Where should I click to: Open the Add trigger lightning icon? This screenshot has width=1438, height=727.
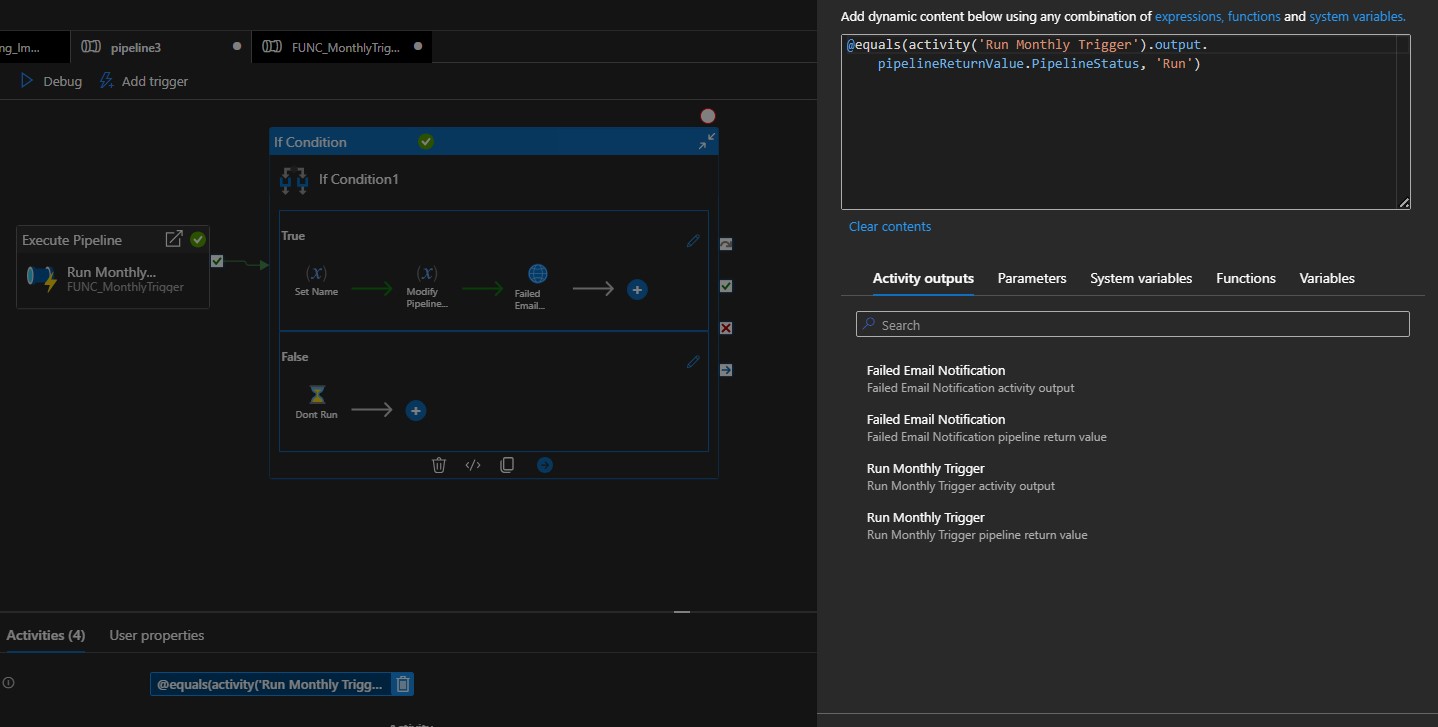[103, 81]
